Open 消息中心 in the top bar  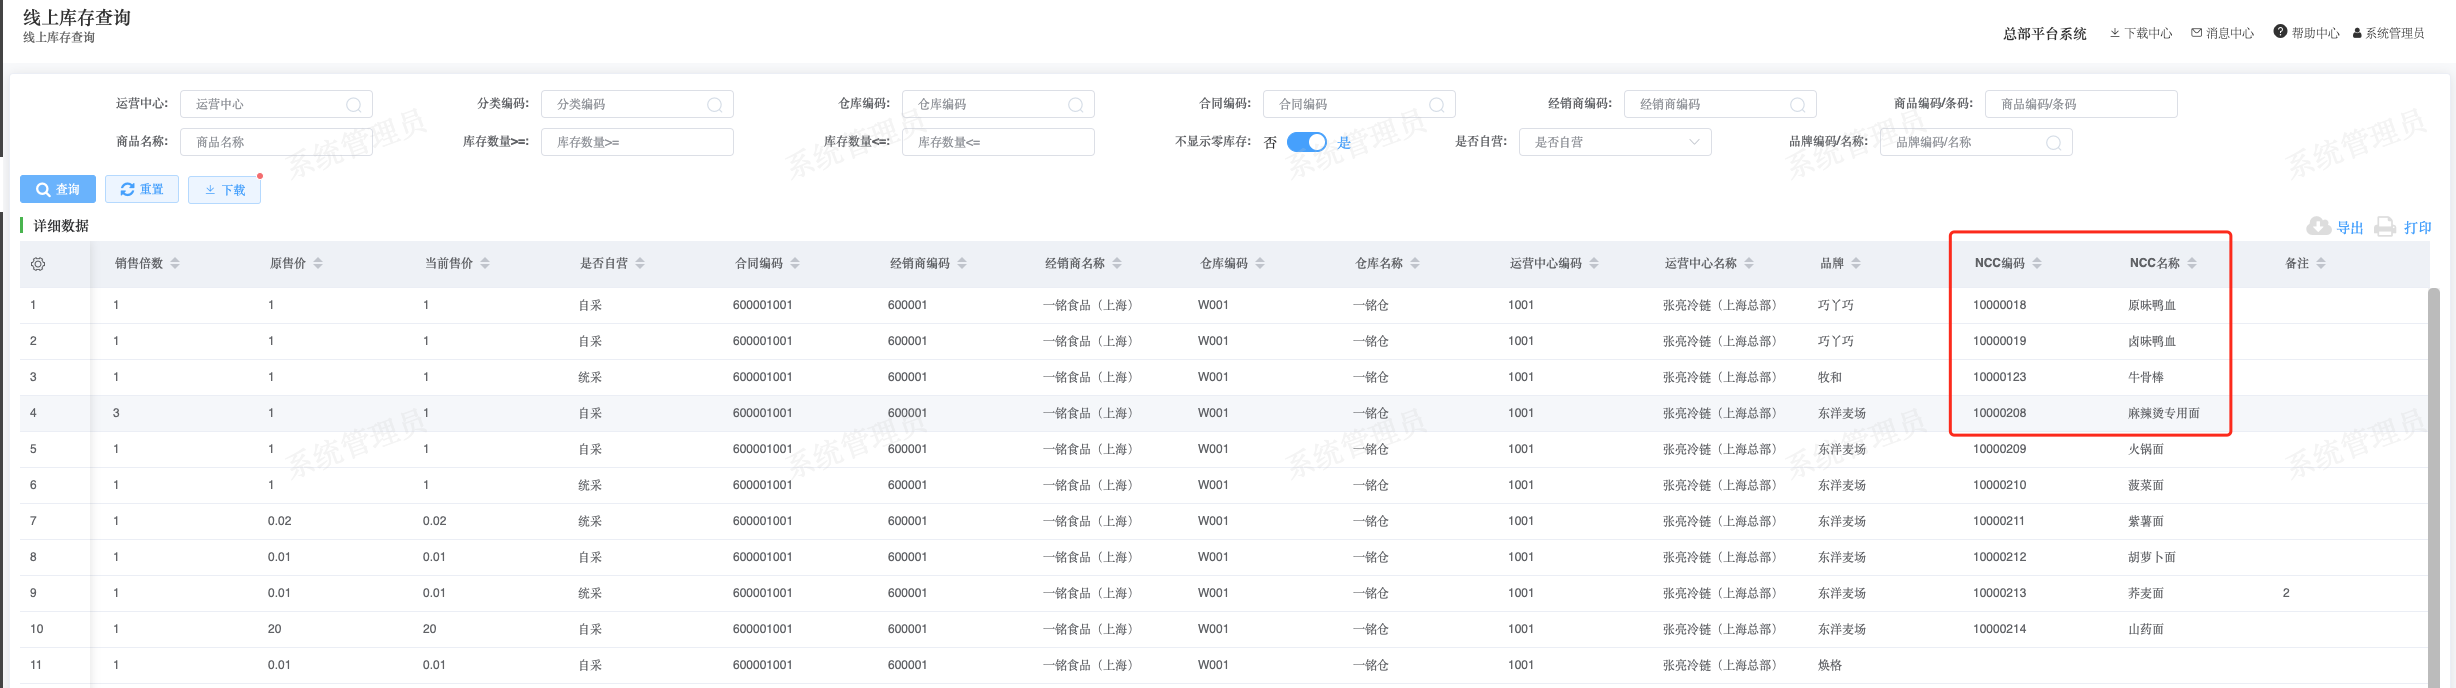(x=2222, y=33)
